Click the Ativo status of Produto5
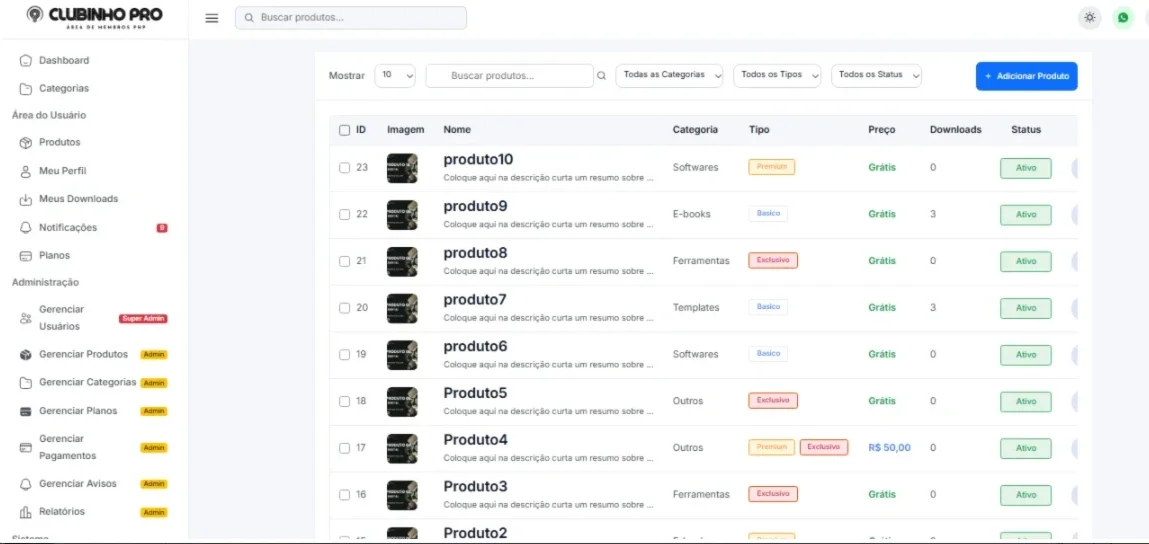 click(1025, 402)
